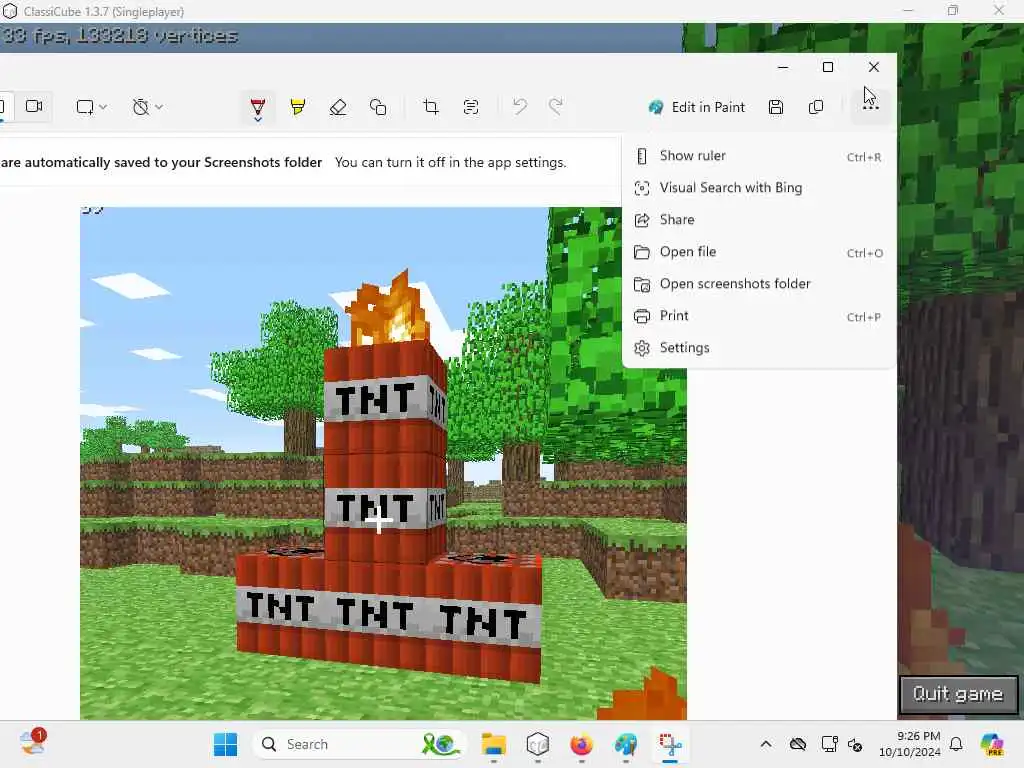
Task: Minimize the Snipping Tool window
Action: [783, 67]
